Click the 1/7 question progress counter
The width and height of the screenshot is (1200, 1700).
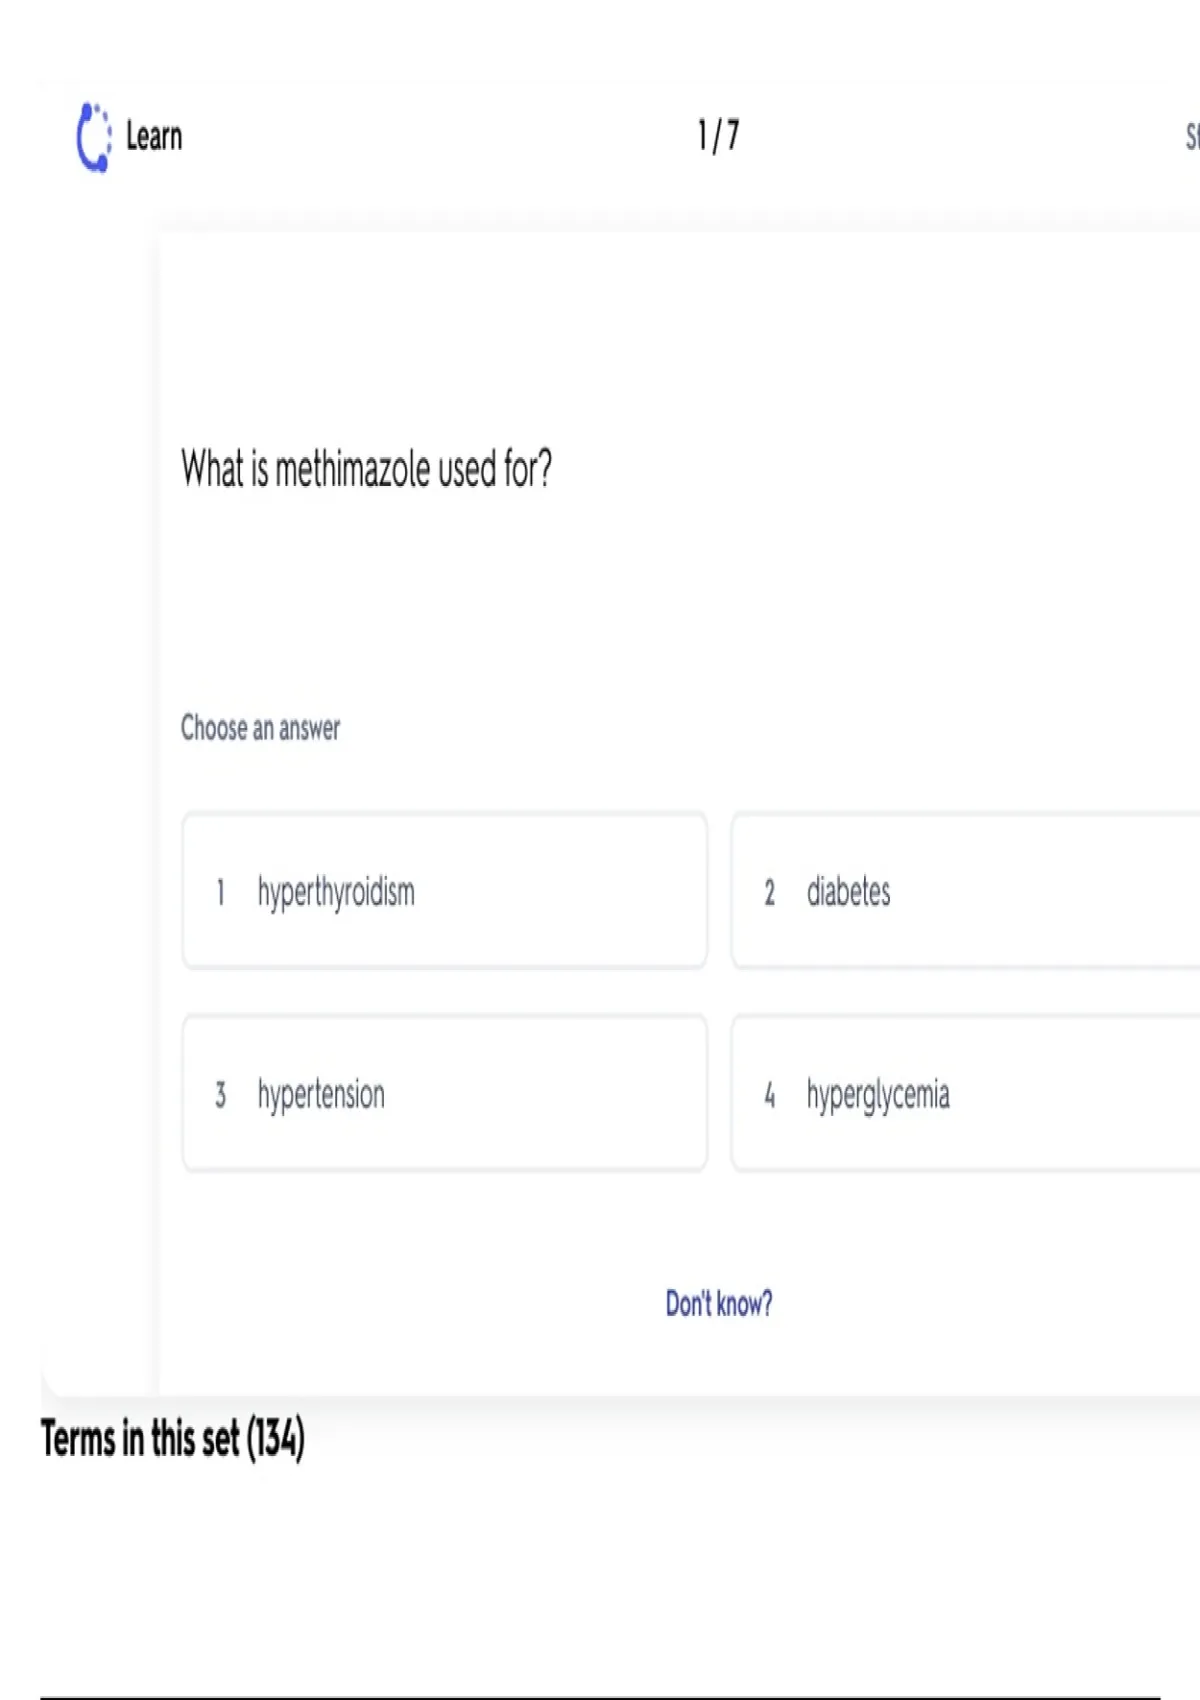coord(718,135)
